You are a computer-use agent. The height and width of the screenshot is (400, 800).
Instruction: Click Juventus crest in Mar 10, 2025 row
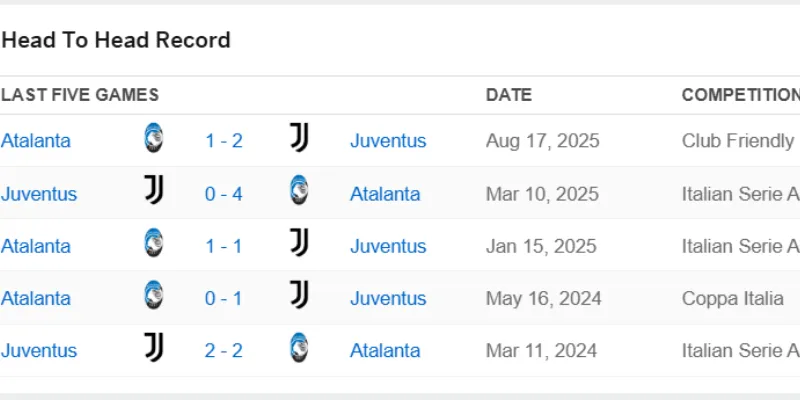[x=154, y=191]
